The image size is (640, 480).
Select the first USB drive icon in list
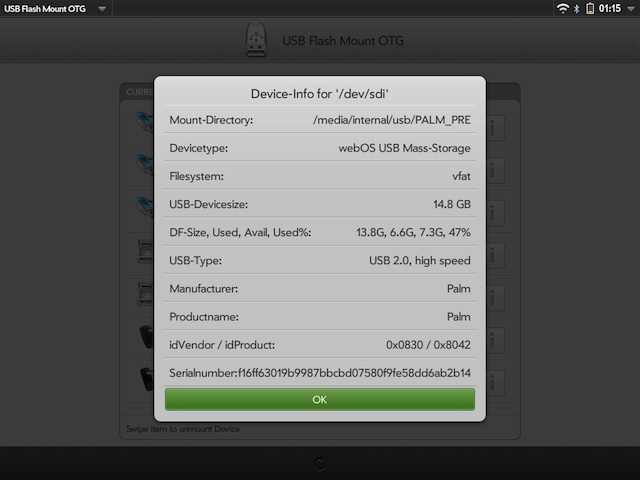pyautogui.click(x=144, y=122)
